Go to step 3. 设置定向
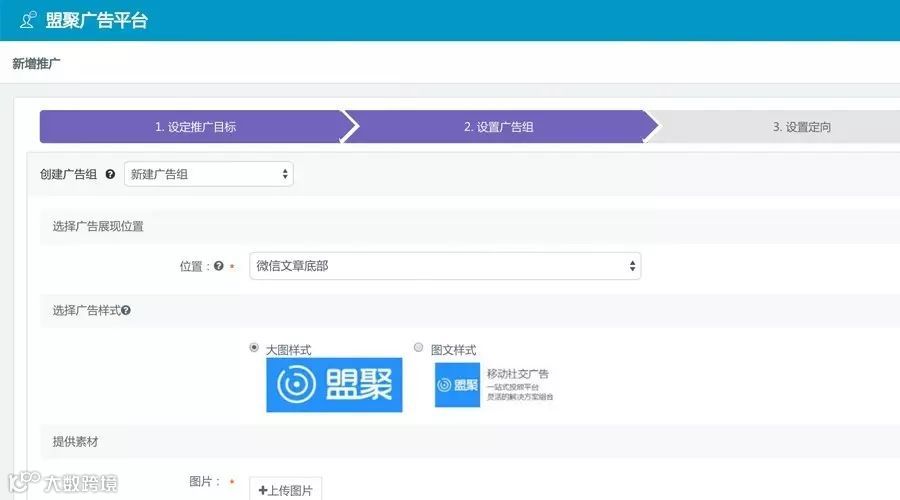The width and height of the screenshot is (900, 500). coord(802,127)
